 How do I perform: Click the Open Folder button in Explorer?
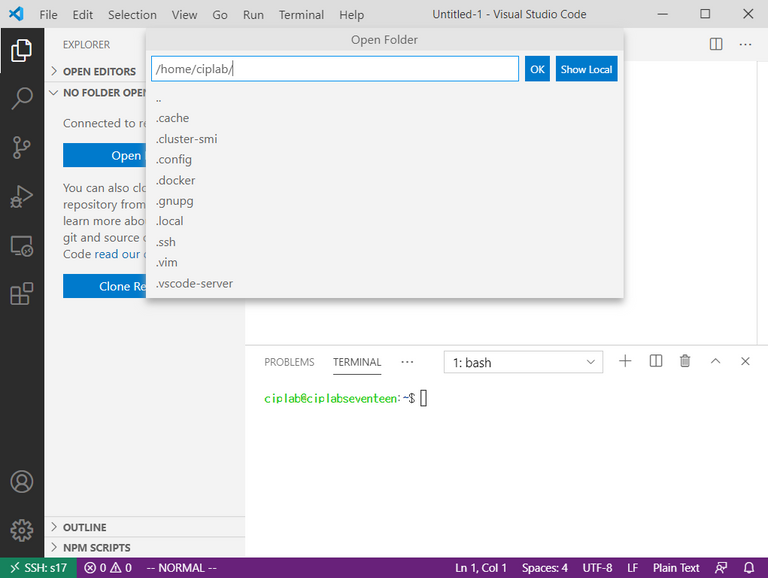[105, 155]
